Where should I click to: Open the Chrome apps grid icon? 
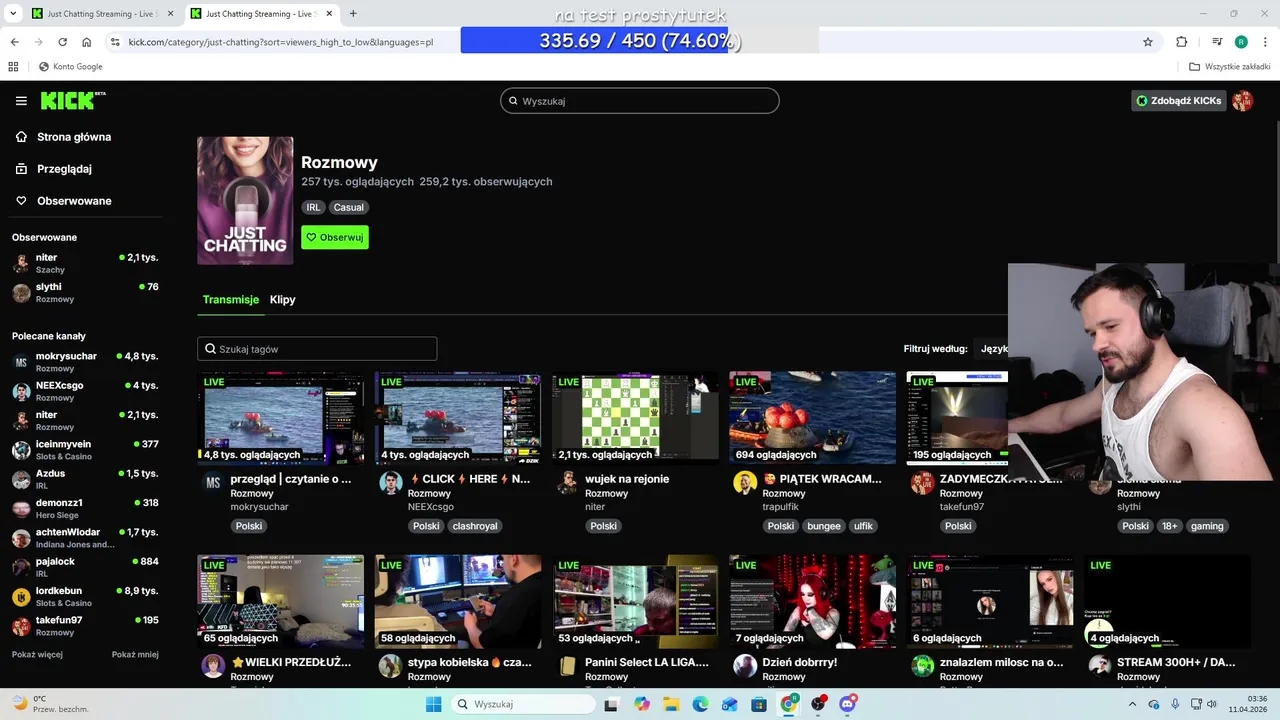tap(13, 67)
